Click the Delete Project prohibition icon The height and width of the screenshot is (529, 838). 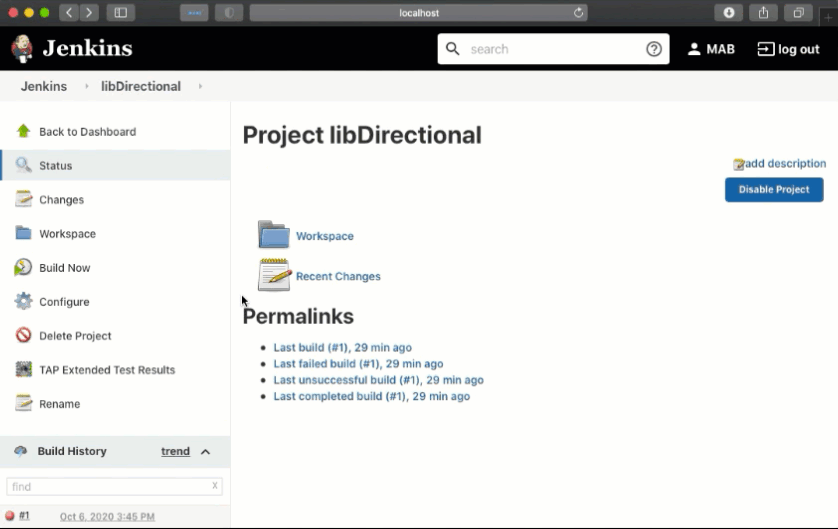pyautogui.click(x=23, y=336)
